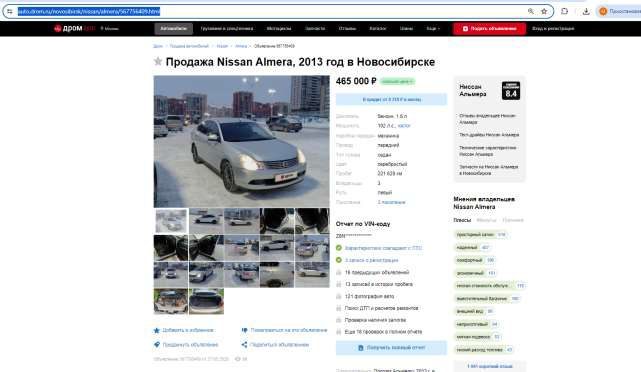
Task: Click the green check icon by Характеристики совпадают с ПТС
Action: (339, 248)
